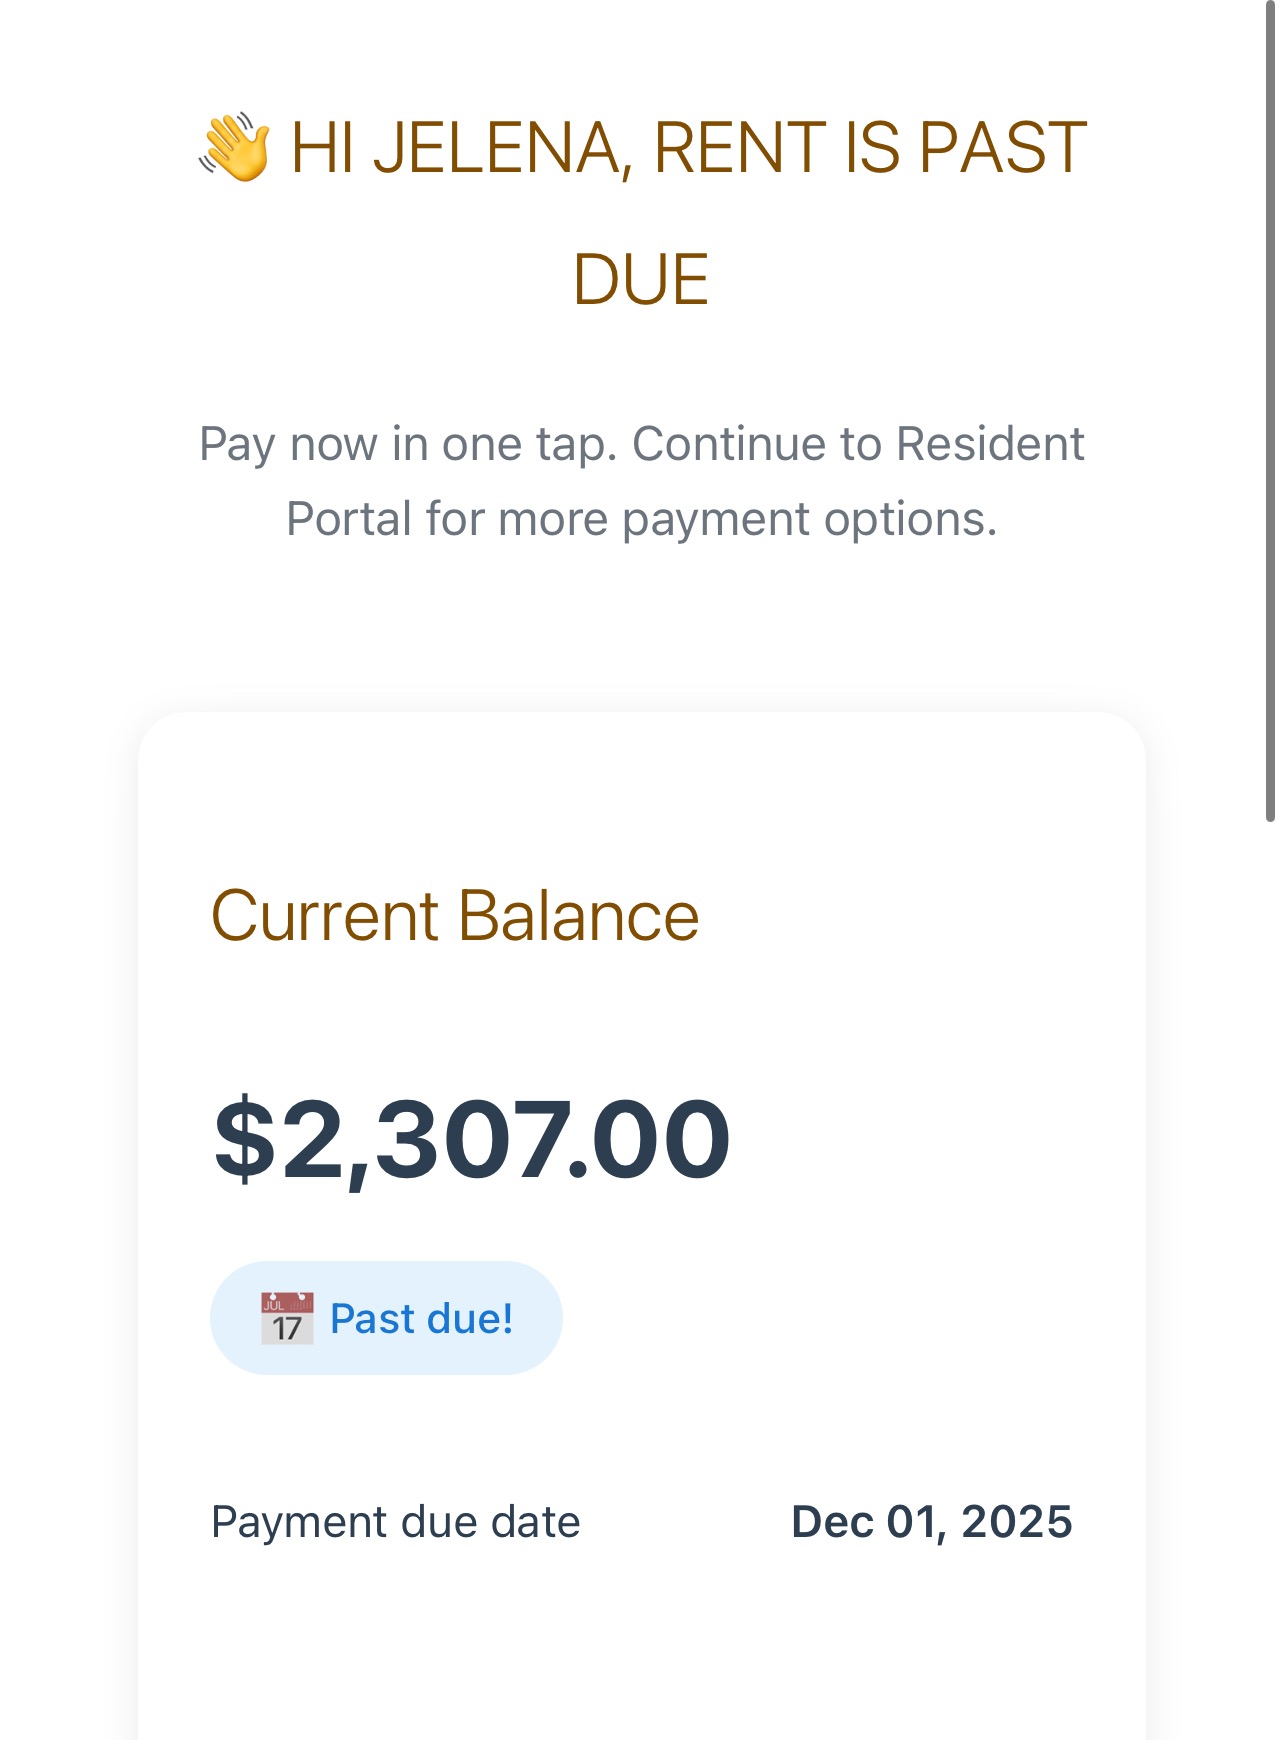This screenshot has width=1284, height=1740.
Task: Click the word "DUE" in the heading
Action: pos(641,279)
